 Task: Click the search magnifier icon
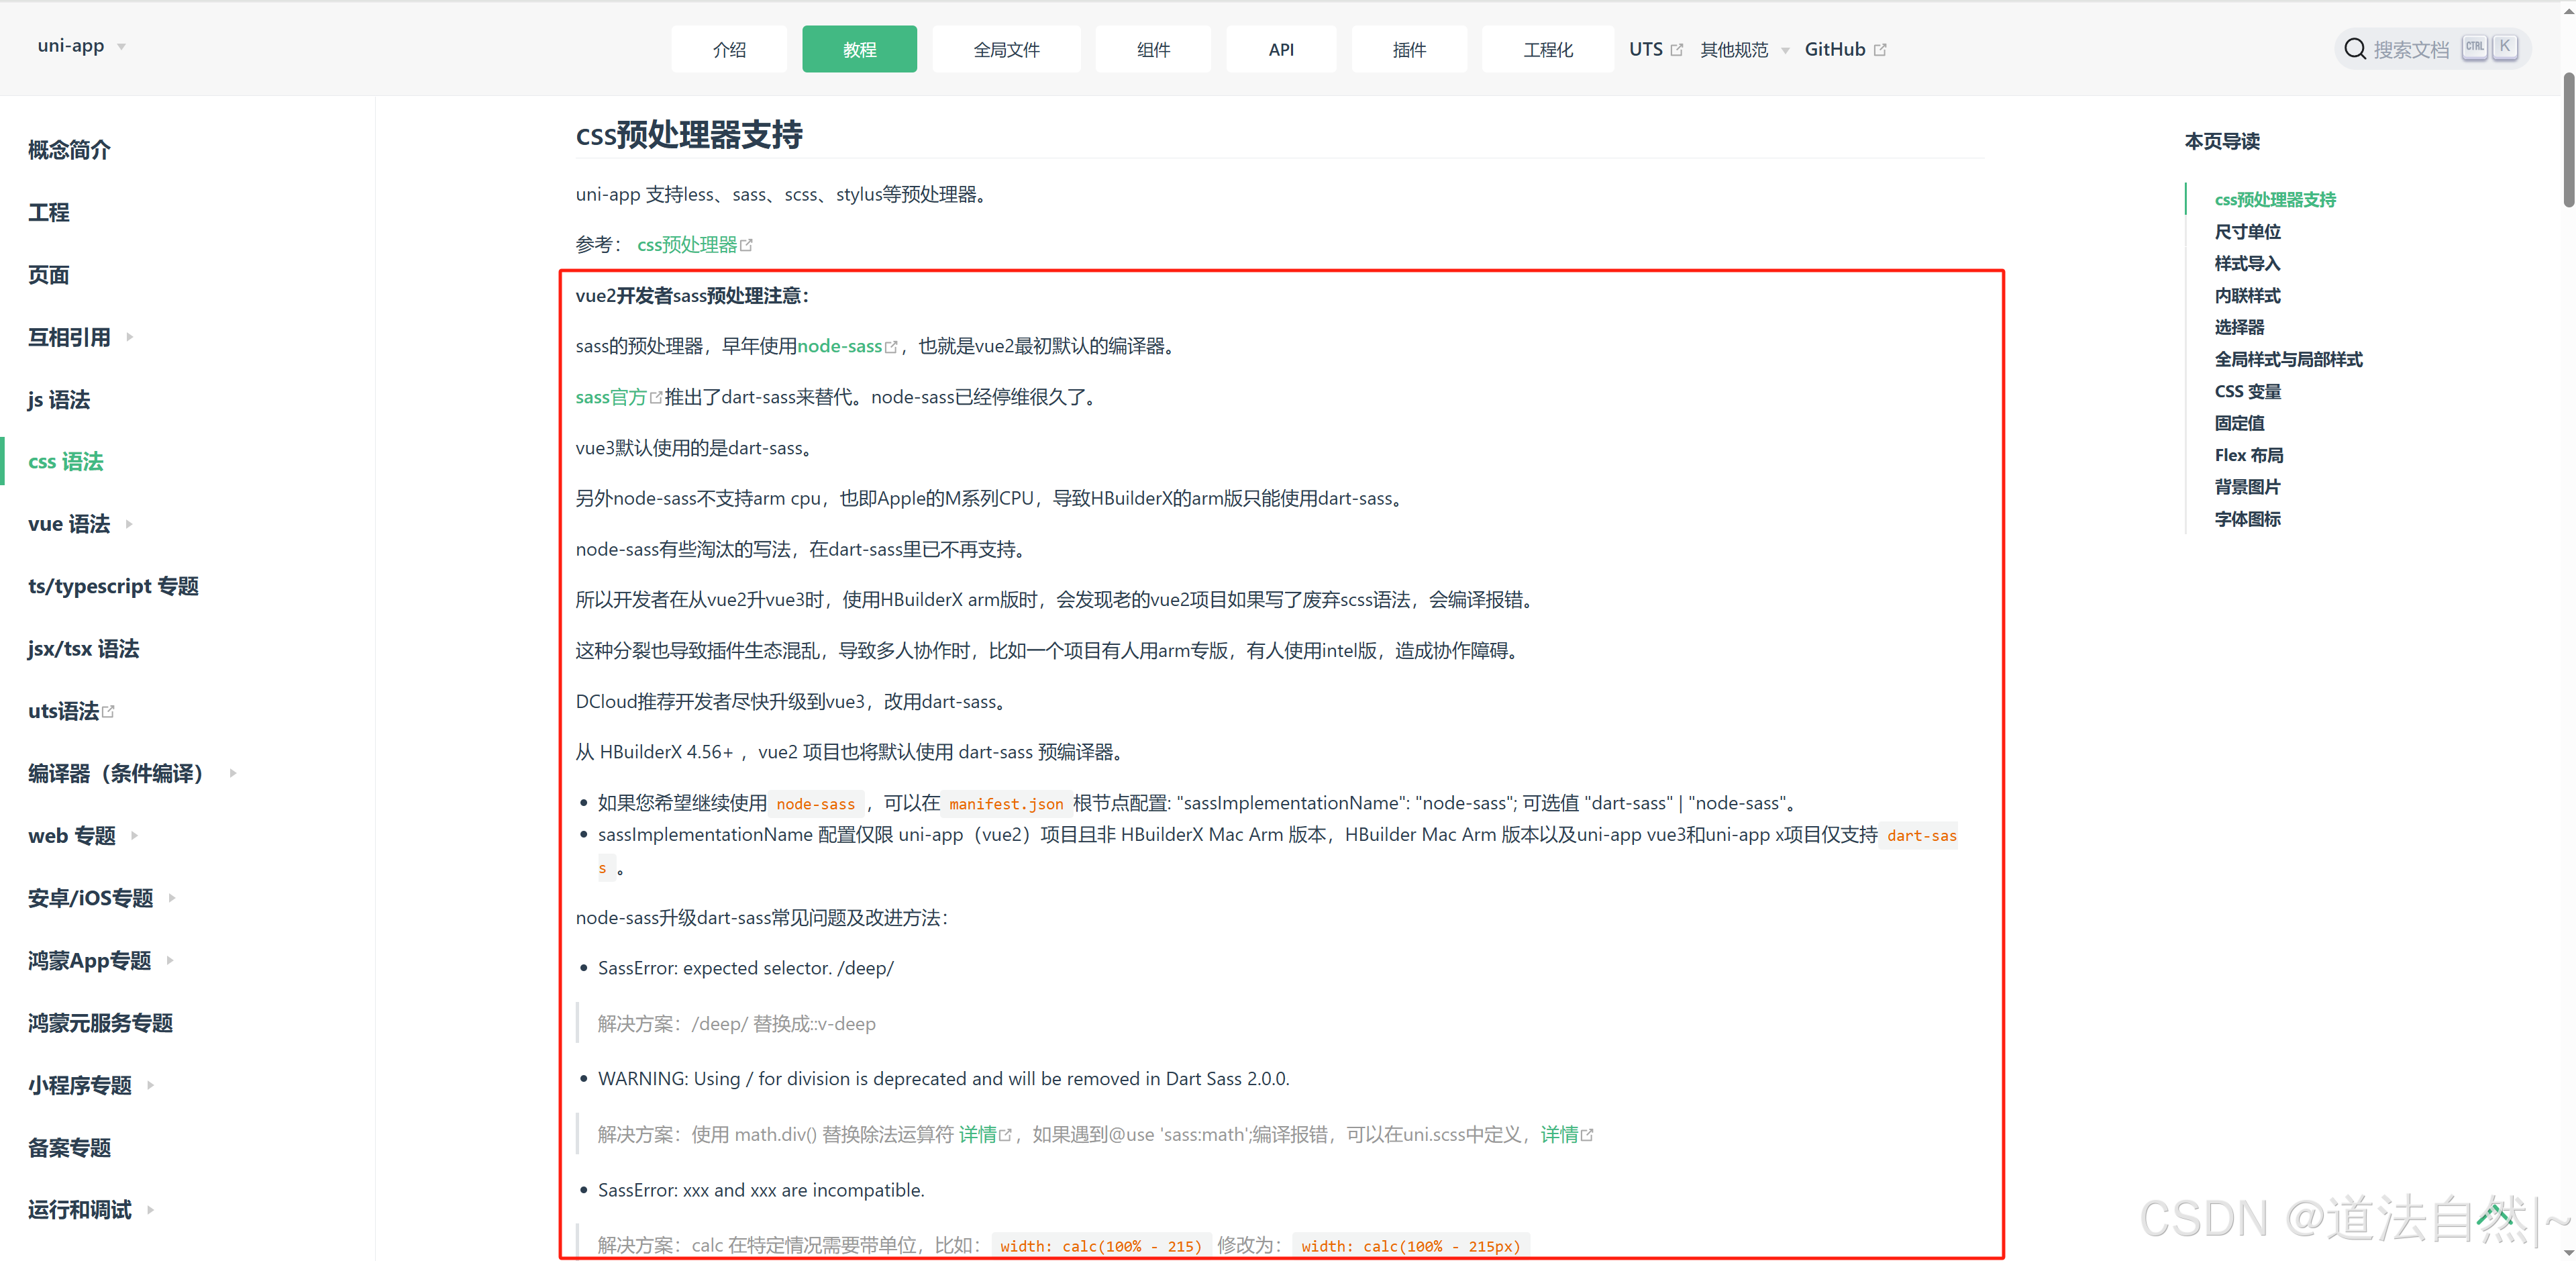2354,49
